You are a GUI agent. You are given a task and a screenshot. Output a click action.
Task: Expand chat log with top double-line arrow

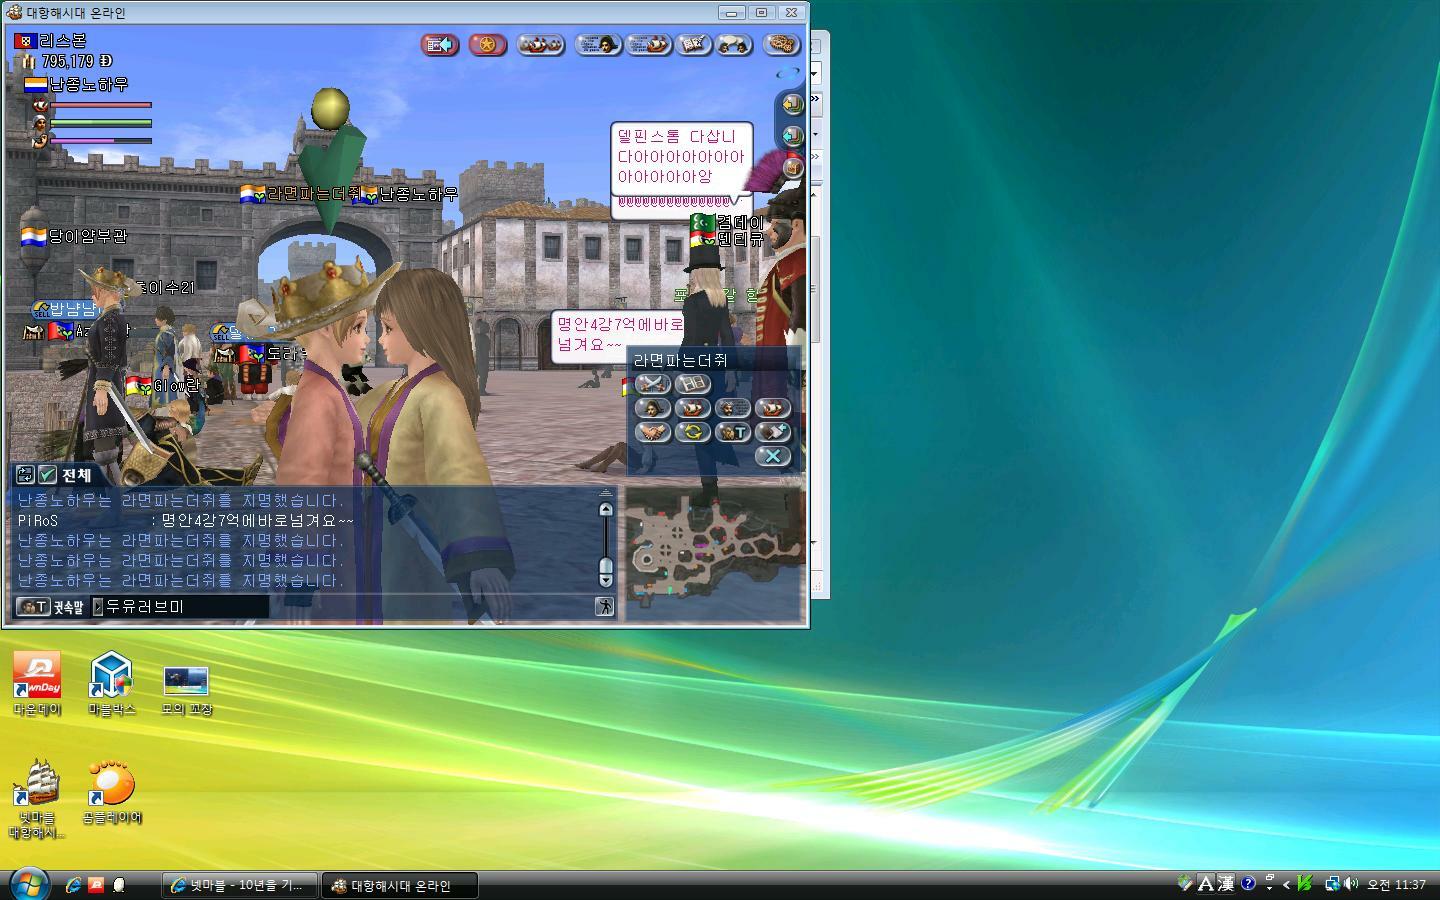[x=605, y=492]
